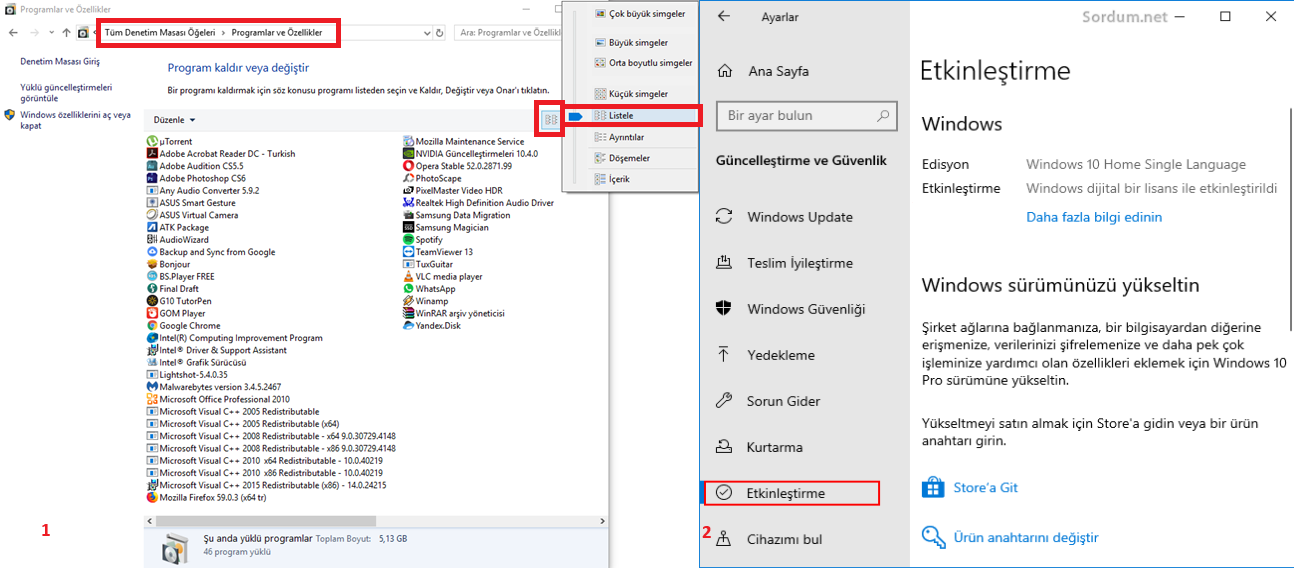The width and height of the screenshot is (1294, 568).
Task: Select NVIDIA Güncelleştirmeleri 10.4.0 row
Action: [x=470, y=154]
